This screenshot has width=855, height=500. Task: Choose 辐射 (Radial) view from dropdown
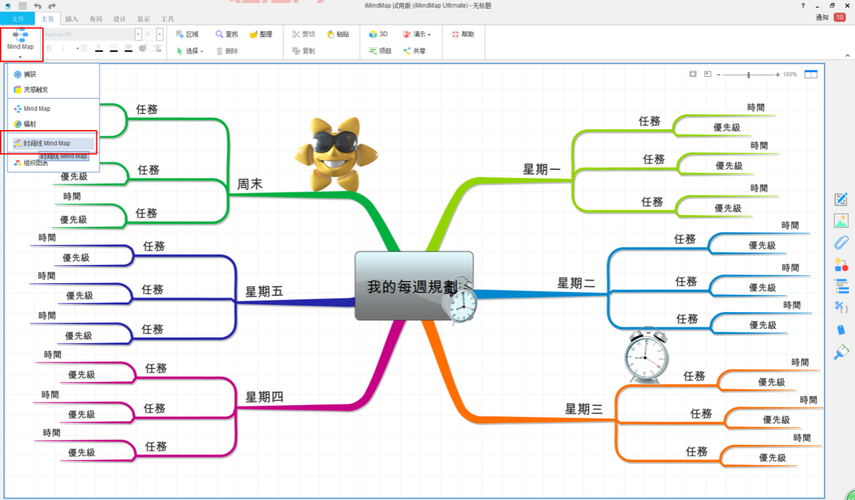pyautogui.click(x=30, y=123)
